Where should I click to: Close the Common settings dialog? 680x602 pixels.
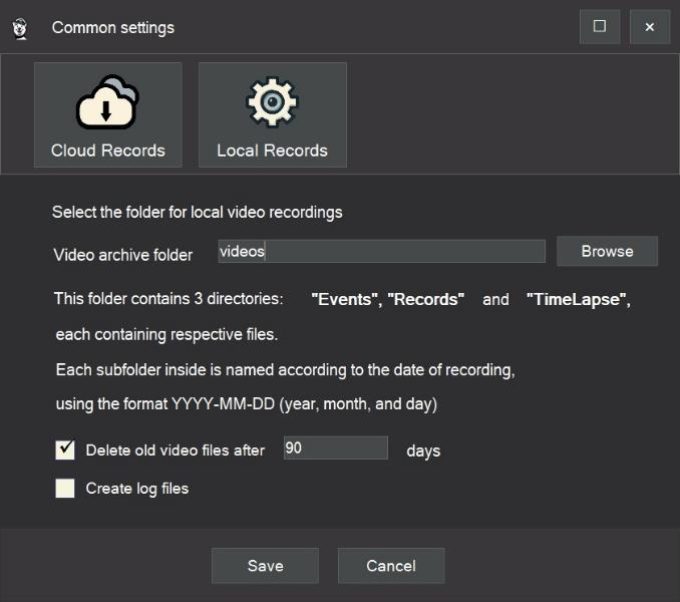coord(649,27)
